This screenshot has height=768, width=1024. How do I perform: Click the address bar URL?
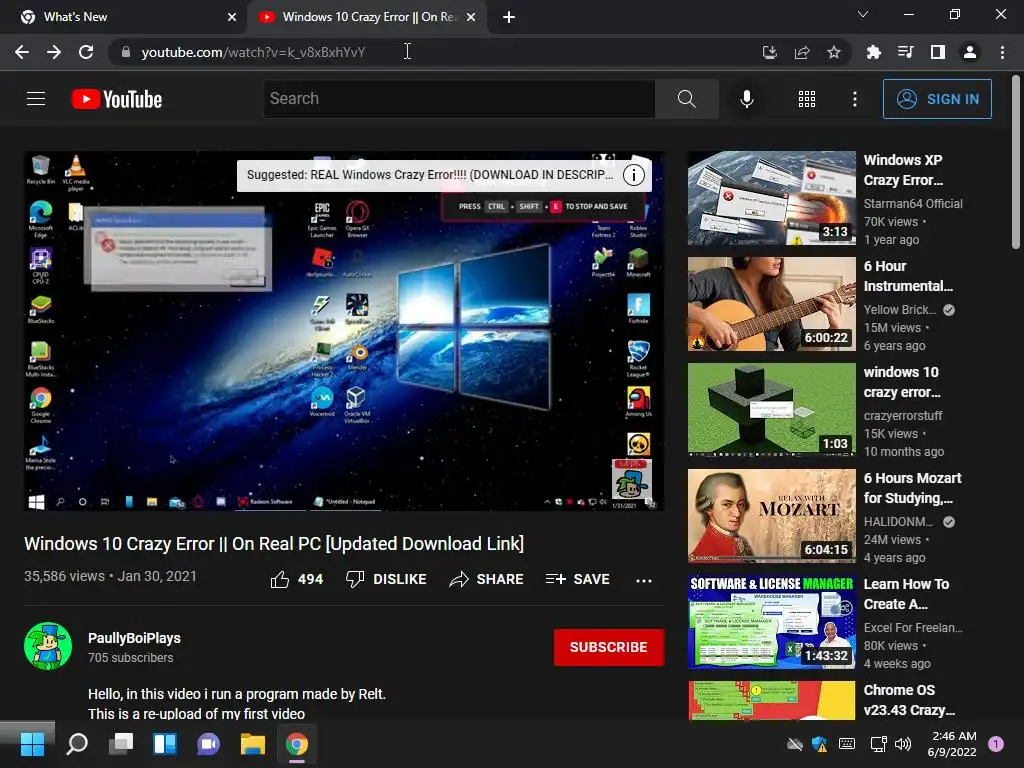click(x=253, y=52)
